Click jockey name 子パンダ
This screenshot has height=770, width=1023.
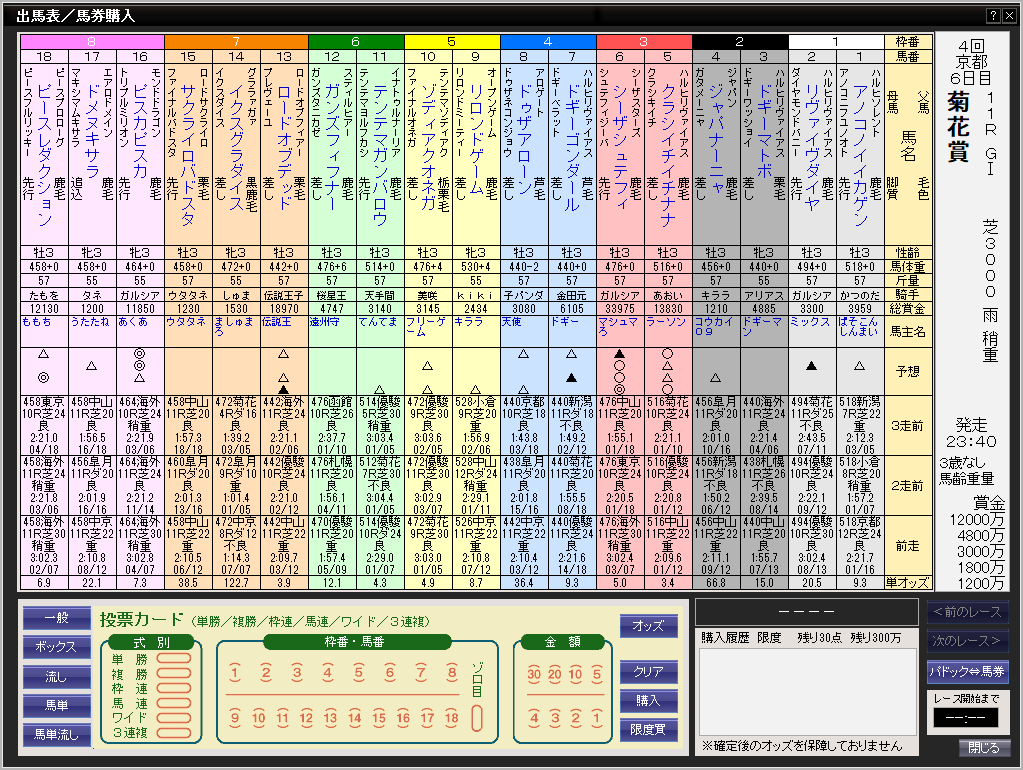coord(524,296)
